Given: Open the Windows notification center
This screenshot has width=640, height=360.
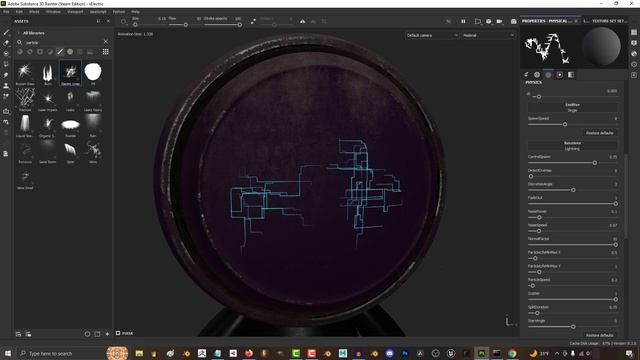Looking at the screenshot, I should coord(629,353).
